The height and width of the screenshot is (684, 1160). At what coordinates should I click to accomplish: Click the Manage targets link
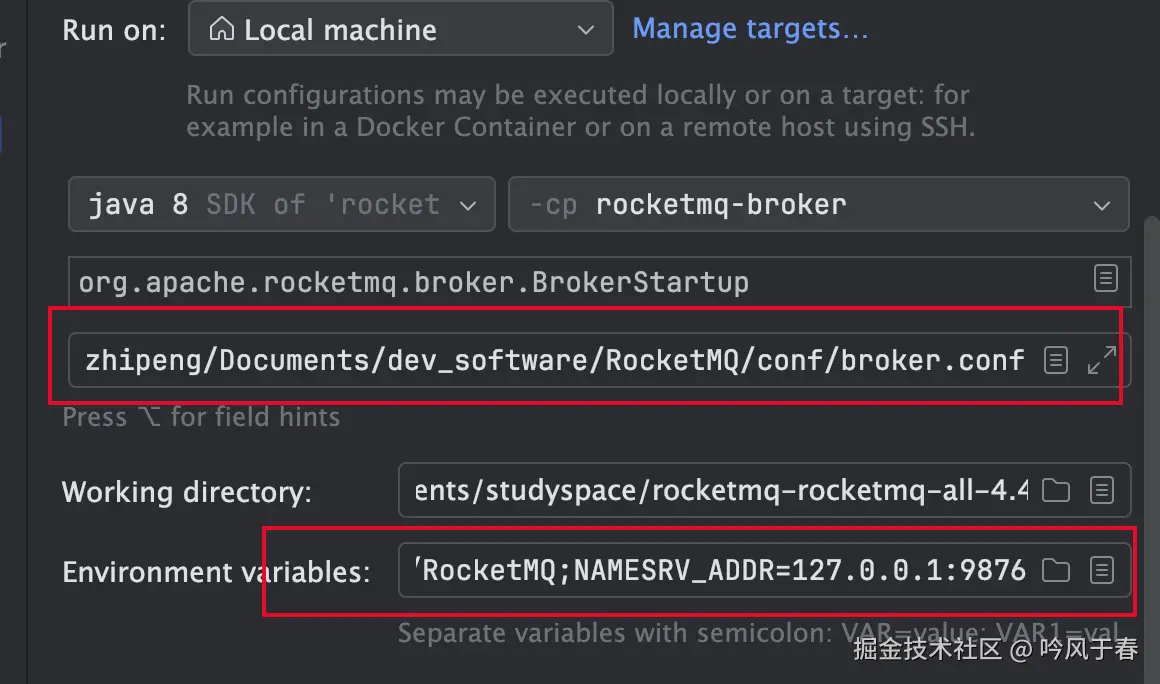(x=750, y=29)
